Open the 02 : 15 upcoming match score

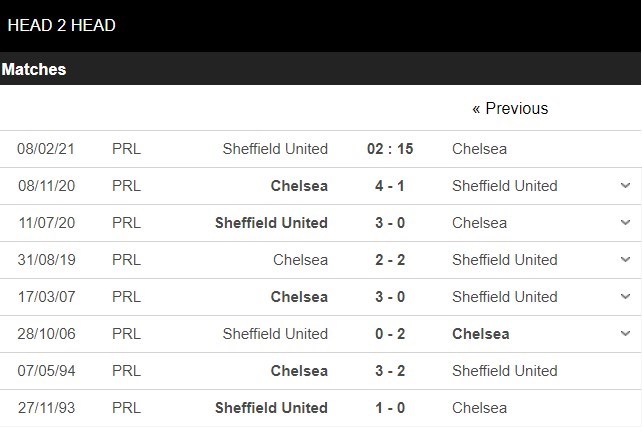pos(389,149)
